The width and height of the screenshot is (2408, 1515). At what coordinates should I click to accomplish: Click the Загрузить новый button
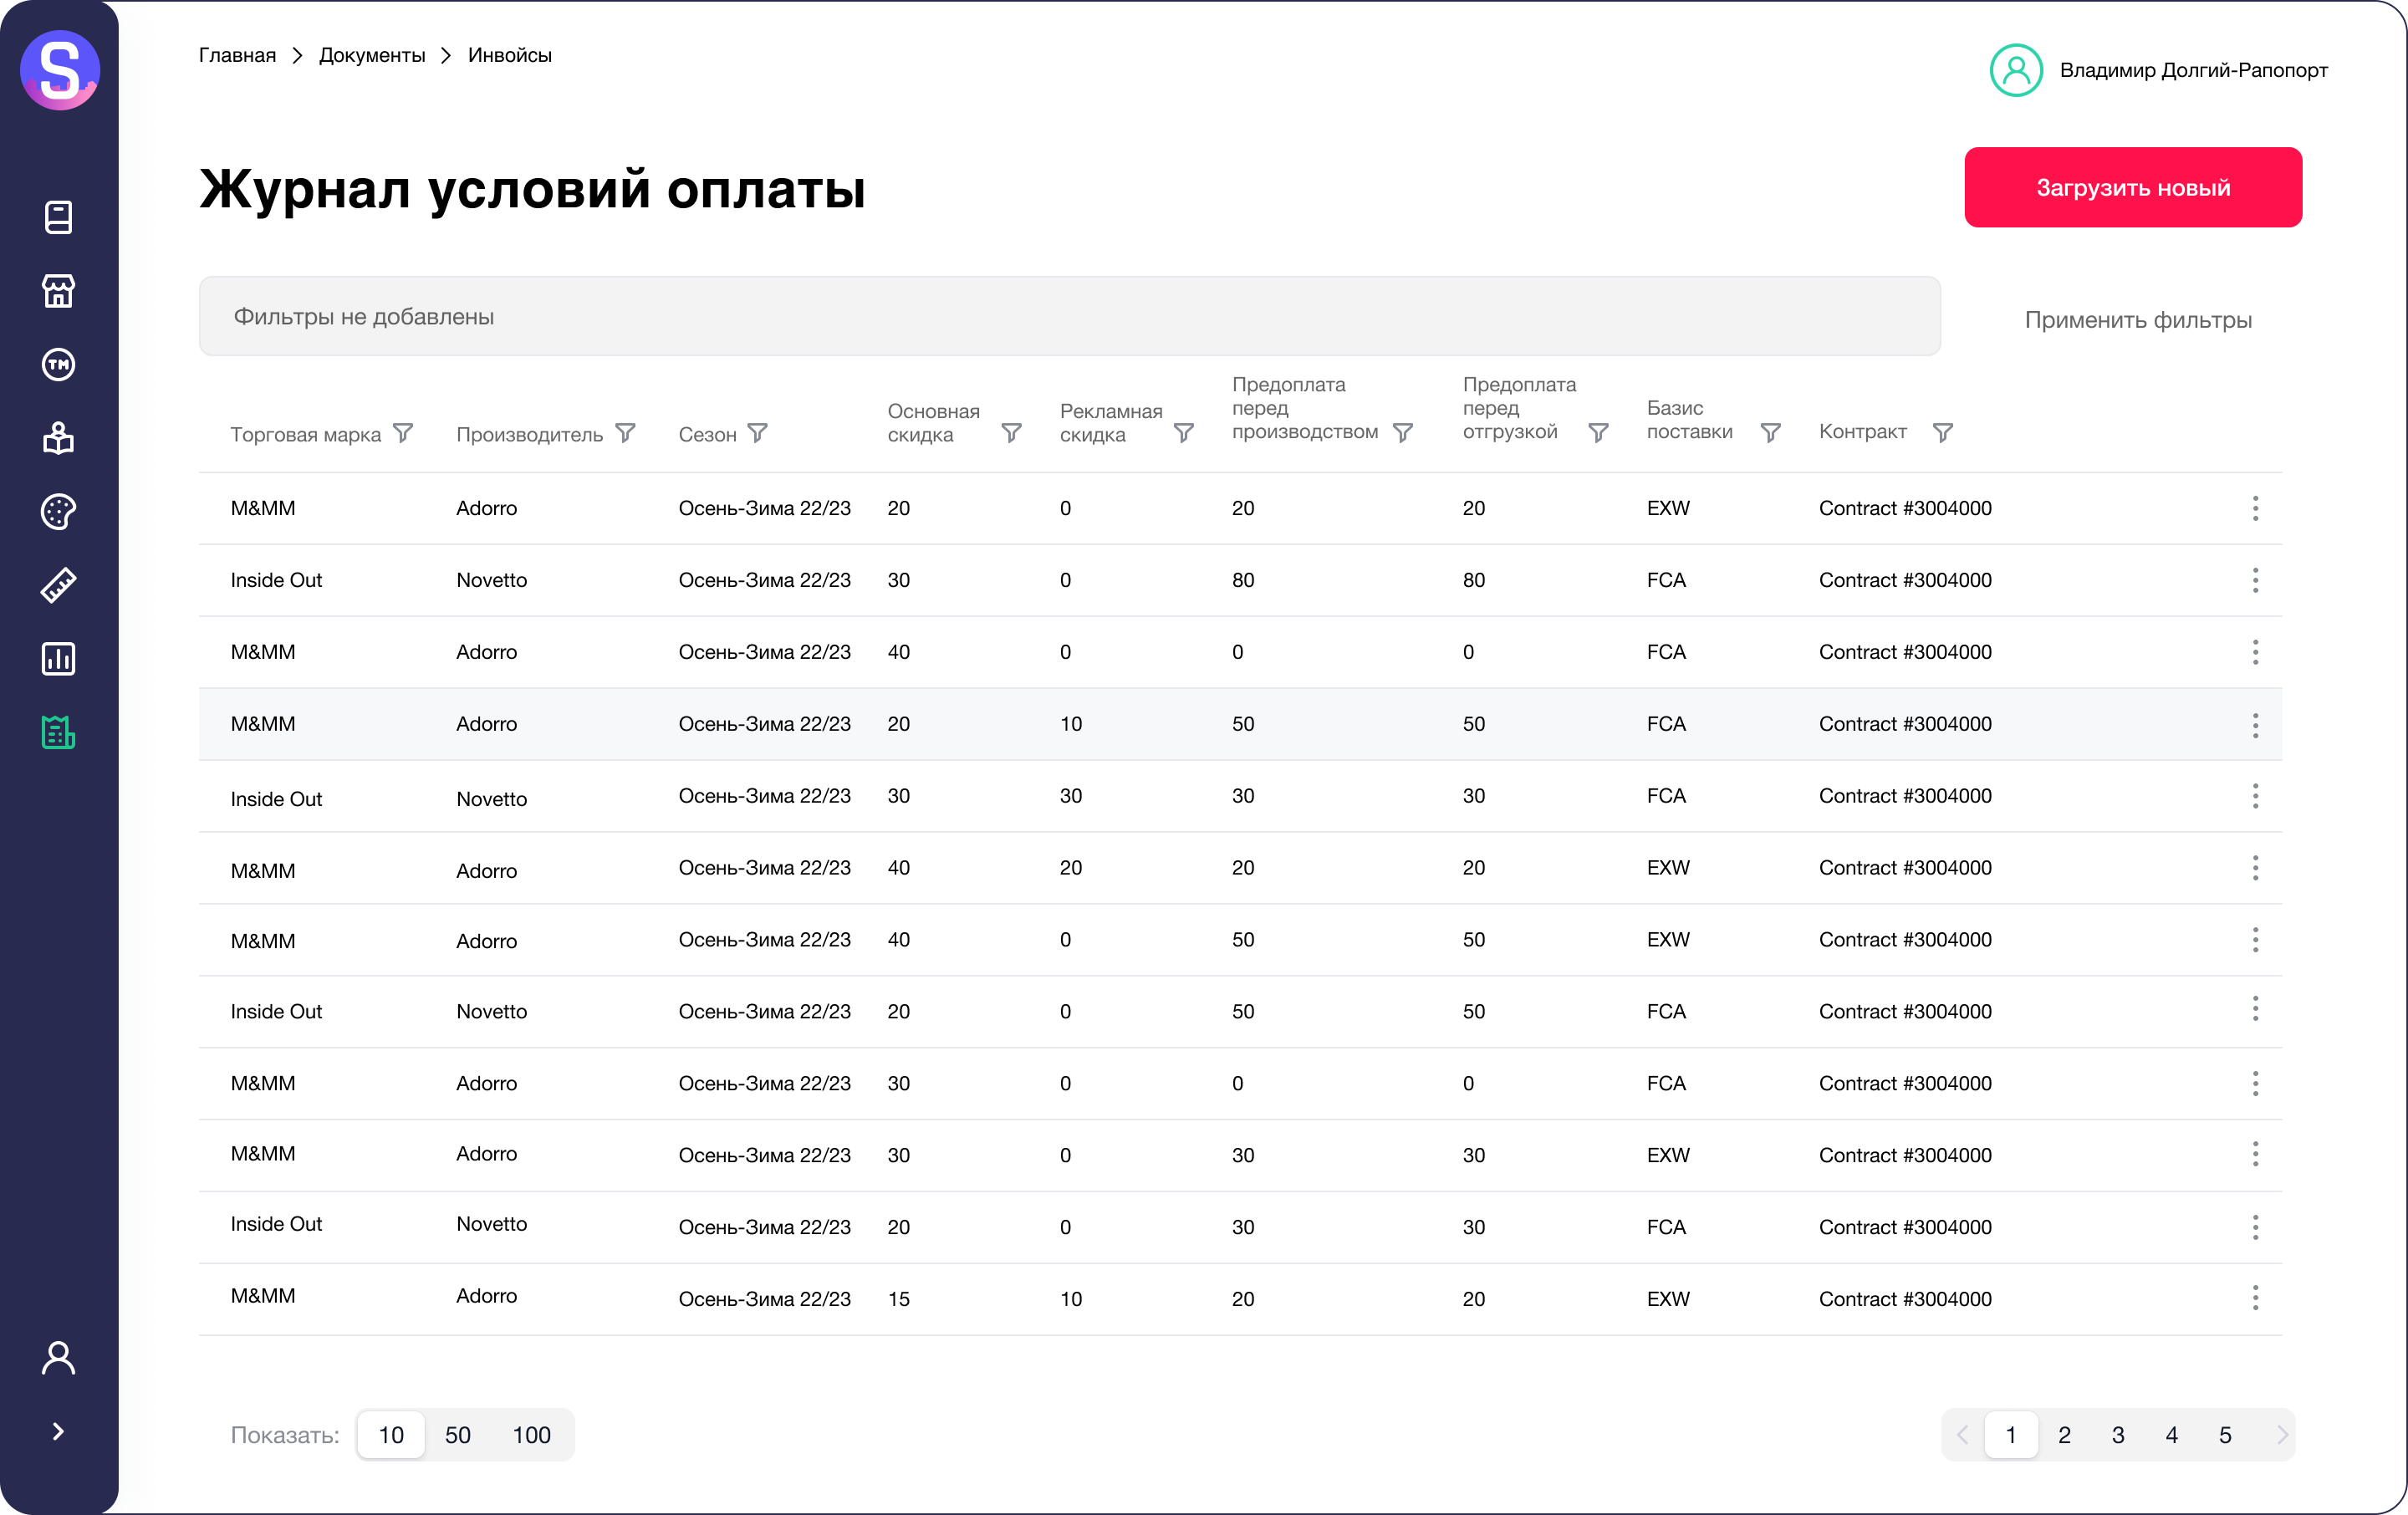[x=2132, y=188]
